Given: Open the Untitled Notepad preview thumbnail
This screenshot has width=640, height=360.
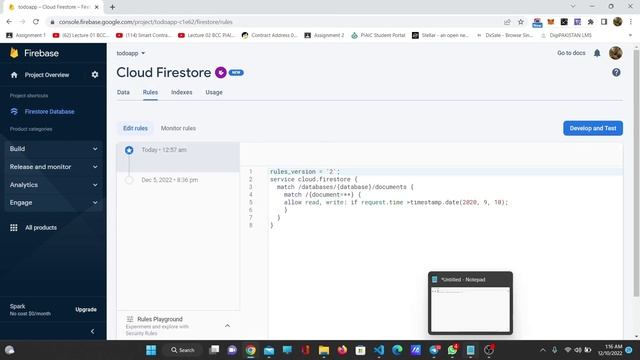Looking at the screenshot, I should (470, 303).
